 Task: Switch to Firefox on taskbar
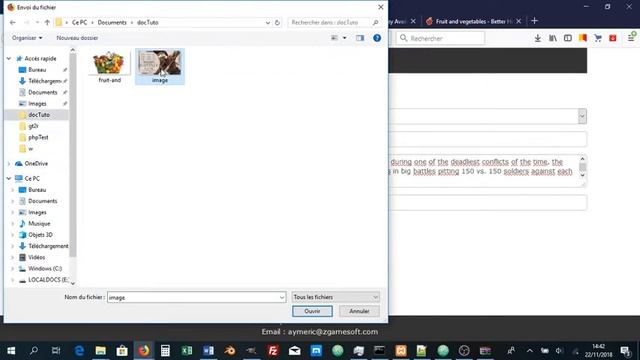click(144, 351)
